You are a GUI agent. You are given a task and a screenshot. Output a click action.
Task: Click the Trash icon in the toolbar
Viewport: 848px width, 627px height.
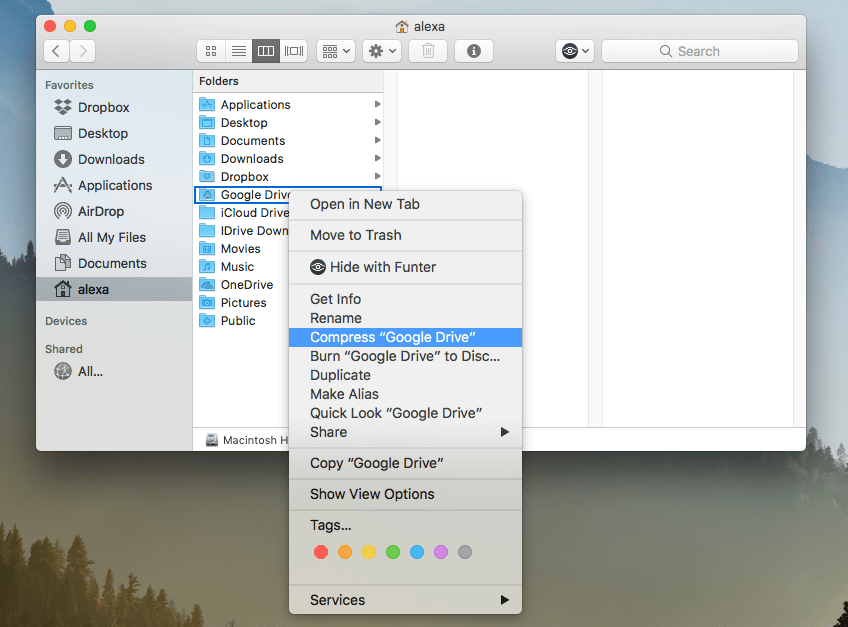coord(428,50)
